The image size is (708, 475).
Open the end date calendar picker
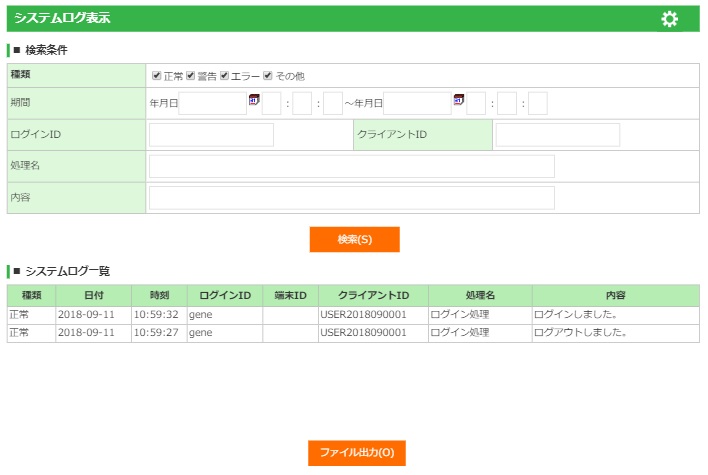[x=459, y=99]
